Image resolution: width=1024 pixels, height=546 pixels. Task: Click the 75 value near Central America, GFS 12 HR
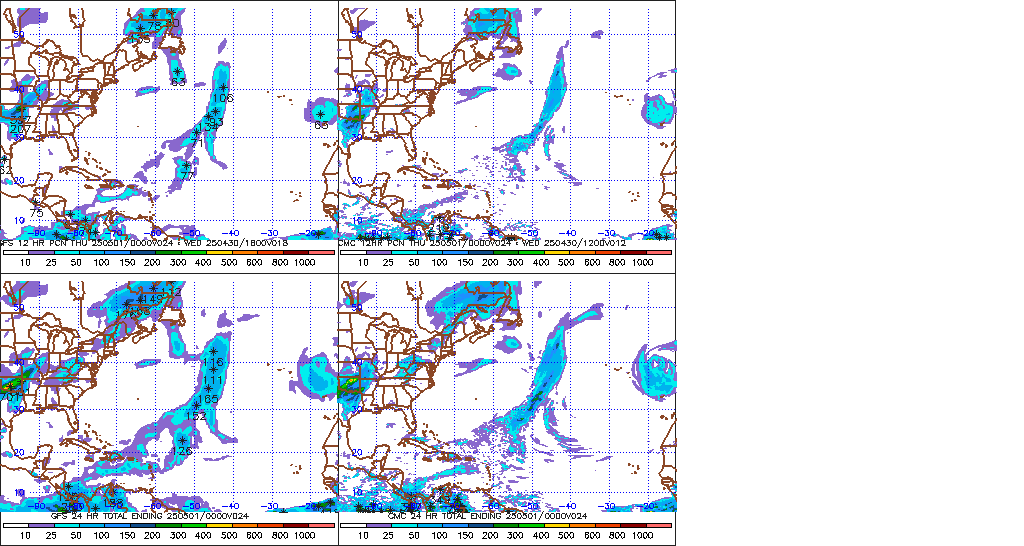tap(36, 214)
